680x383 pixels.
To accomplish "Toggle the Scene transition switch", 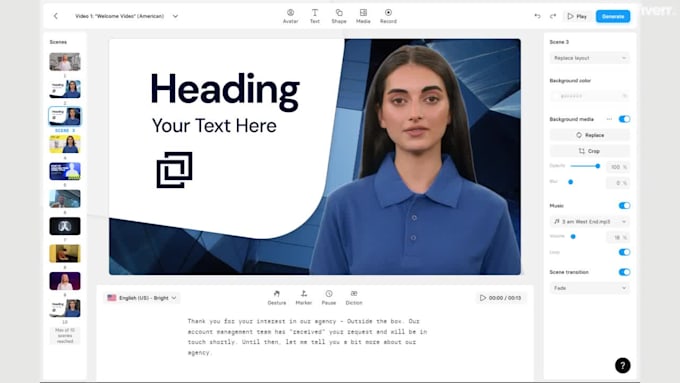I will tap(624, 272).
